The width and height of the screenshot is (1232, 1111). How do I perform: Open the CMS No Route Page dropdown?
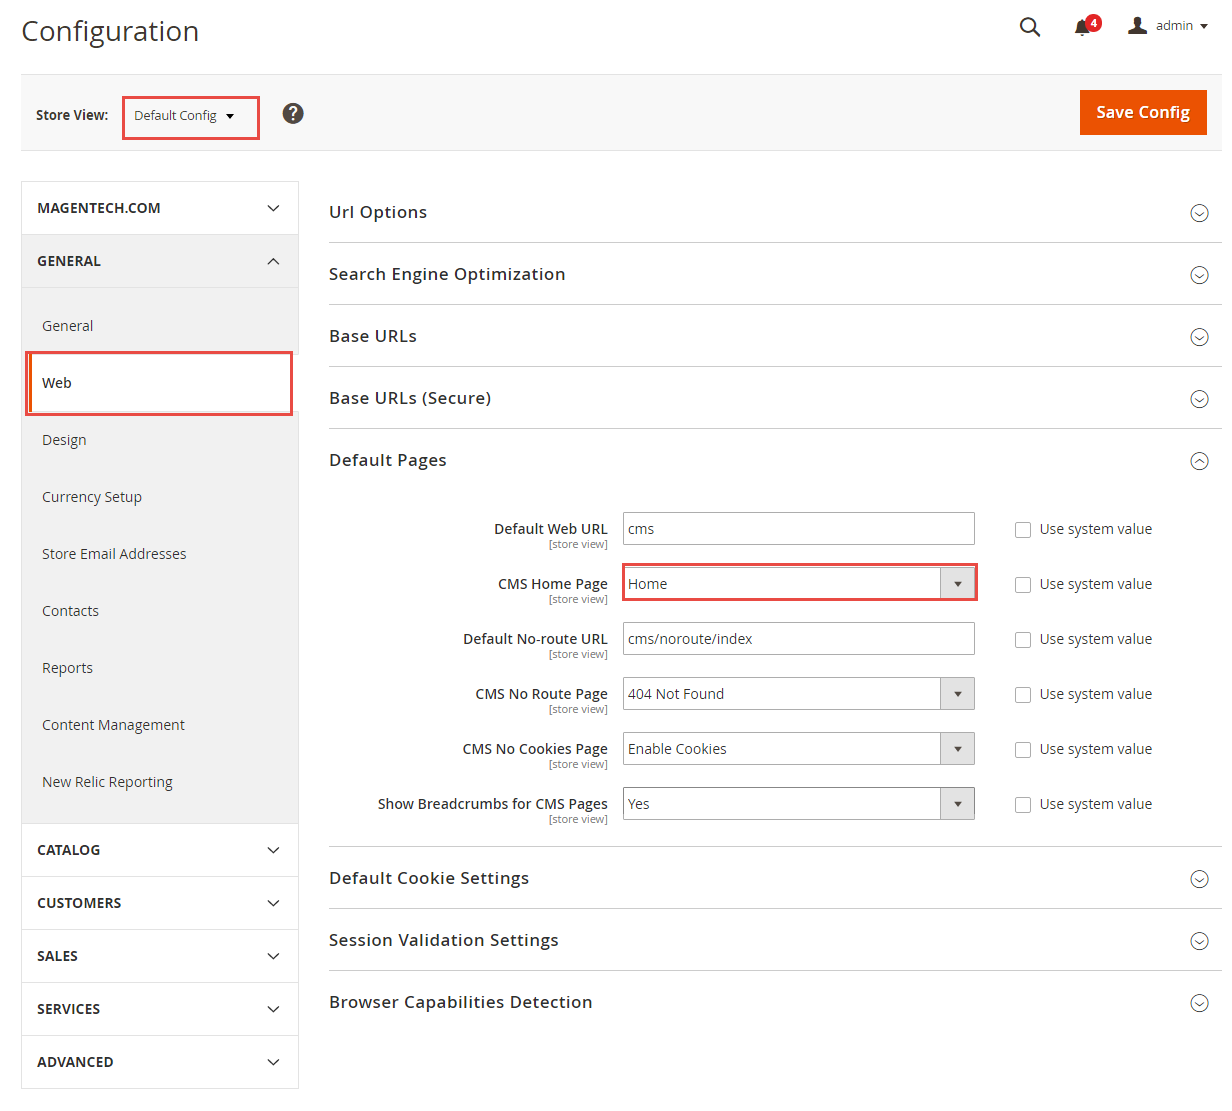pyautogui.click(x=798, y=694)
